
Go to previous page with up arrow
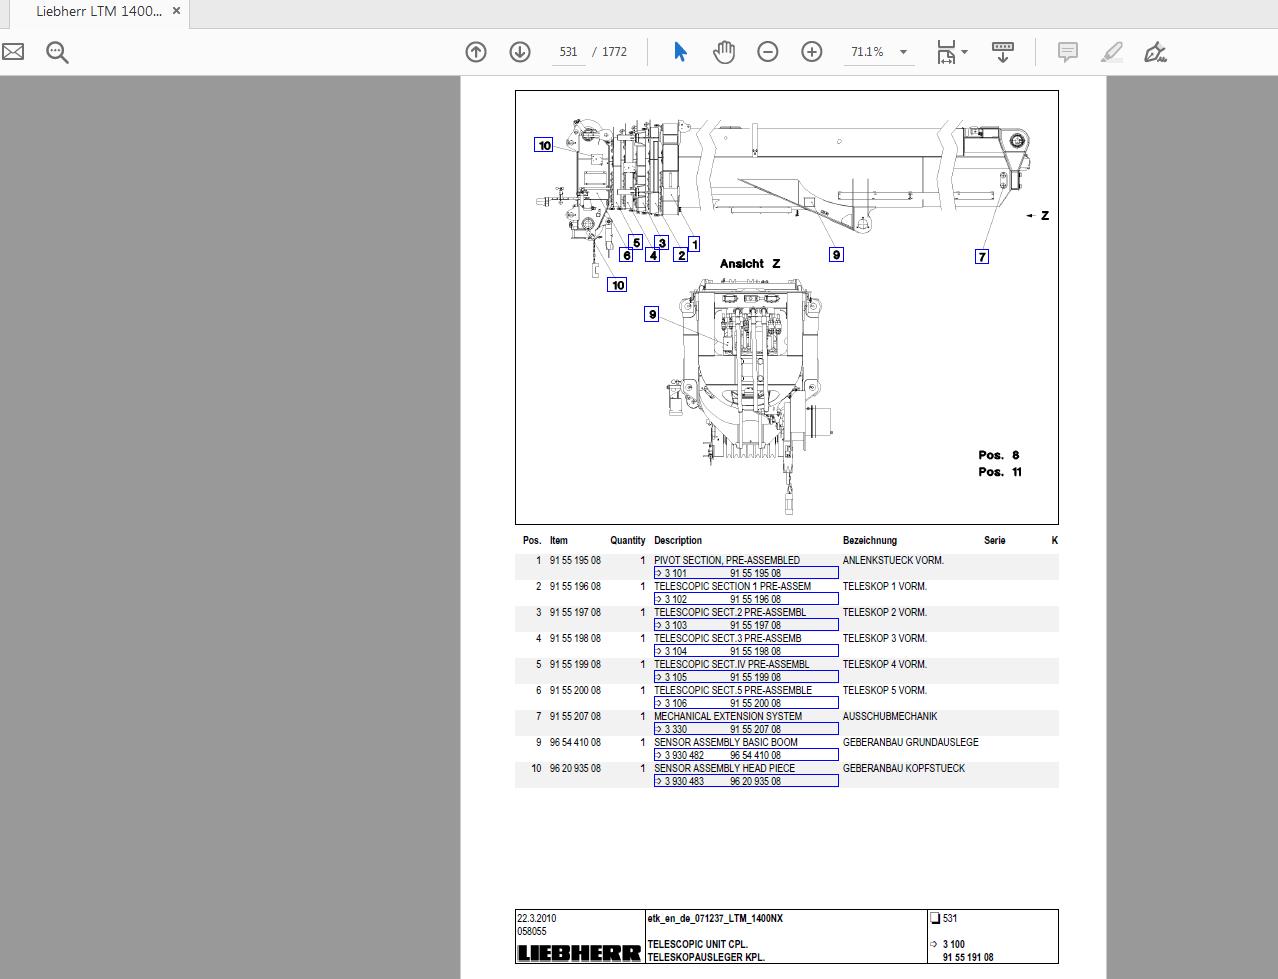tap(476, 52)
